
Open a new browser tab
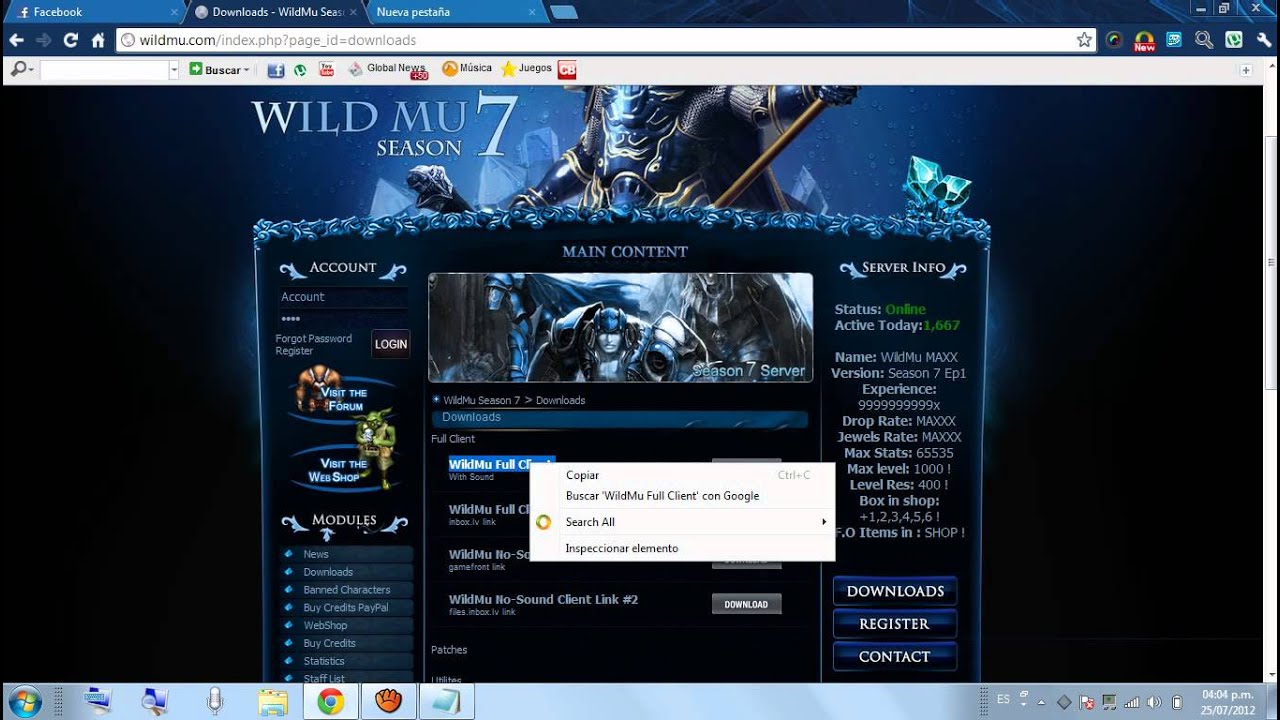[564, 12]
